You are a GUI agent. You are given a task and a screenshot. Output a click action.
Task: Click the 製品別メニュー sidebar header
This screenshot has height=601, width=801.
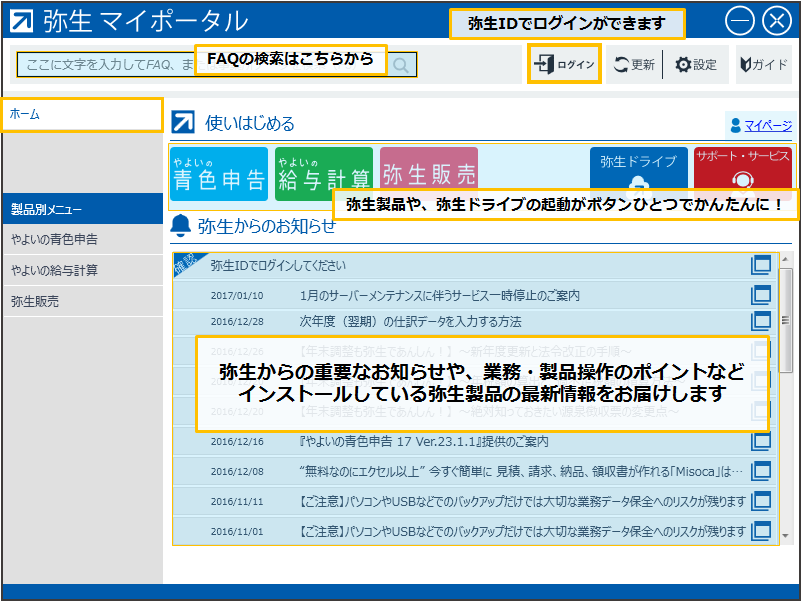(83, 209)
